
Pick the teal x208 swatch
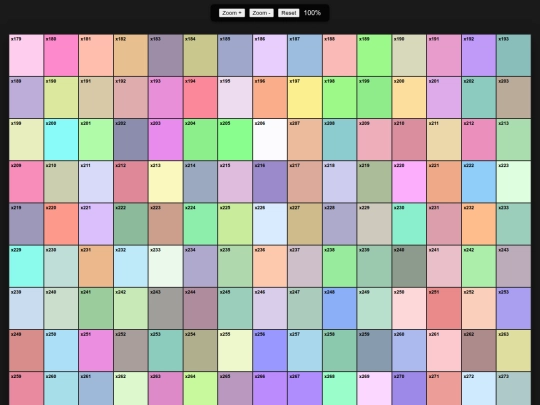coord(340,139)
